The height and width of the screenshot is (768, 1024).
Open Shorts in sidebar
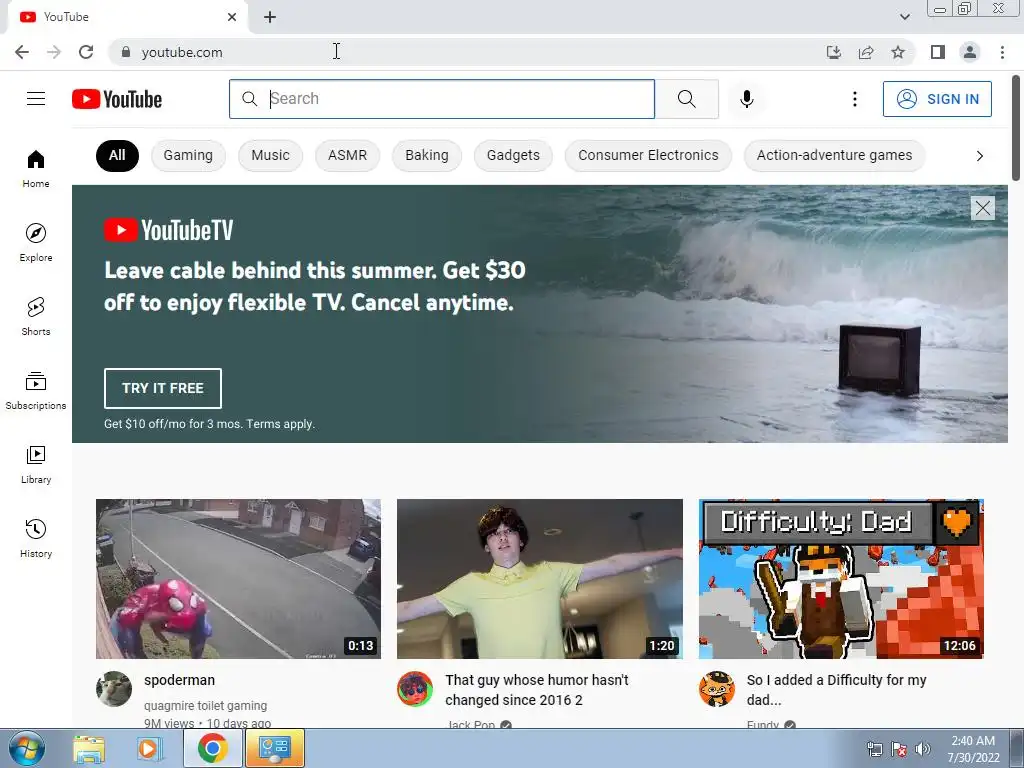(x=36, y=316)
